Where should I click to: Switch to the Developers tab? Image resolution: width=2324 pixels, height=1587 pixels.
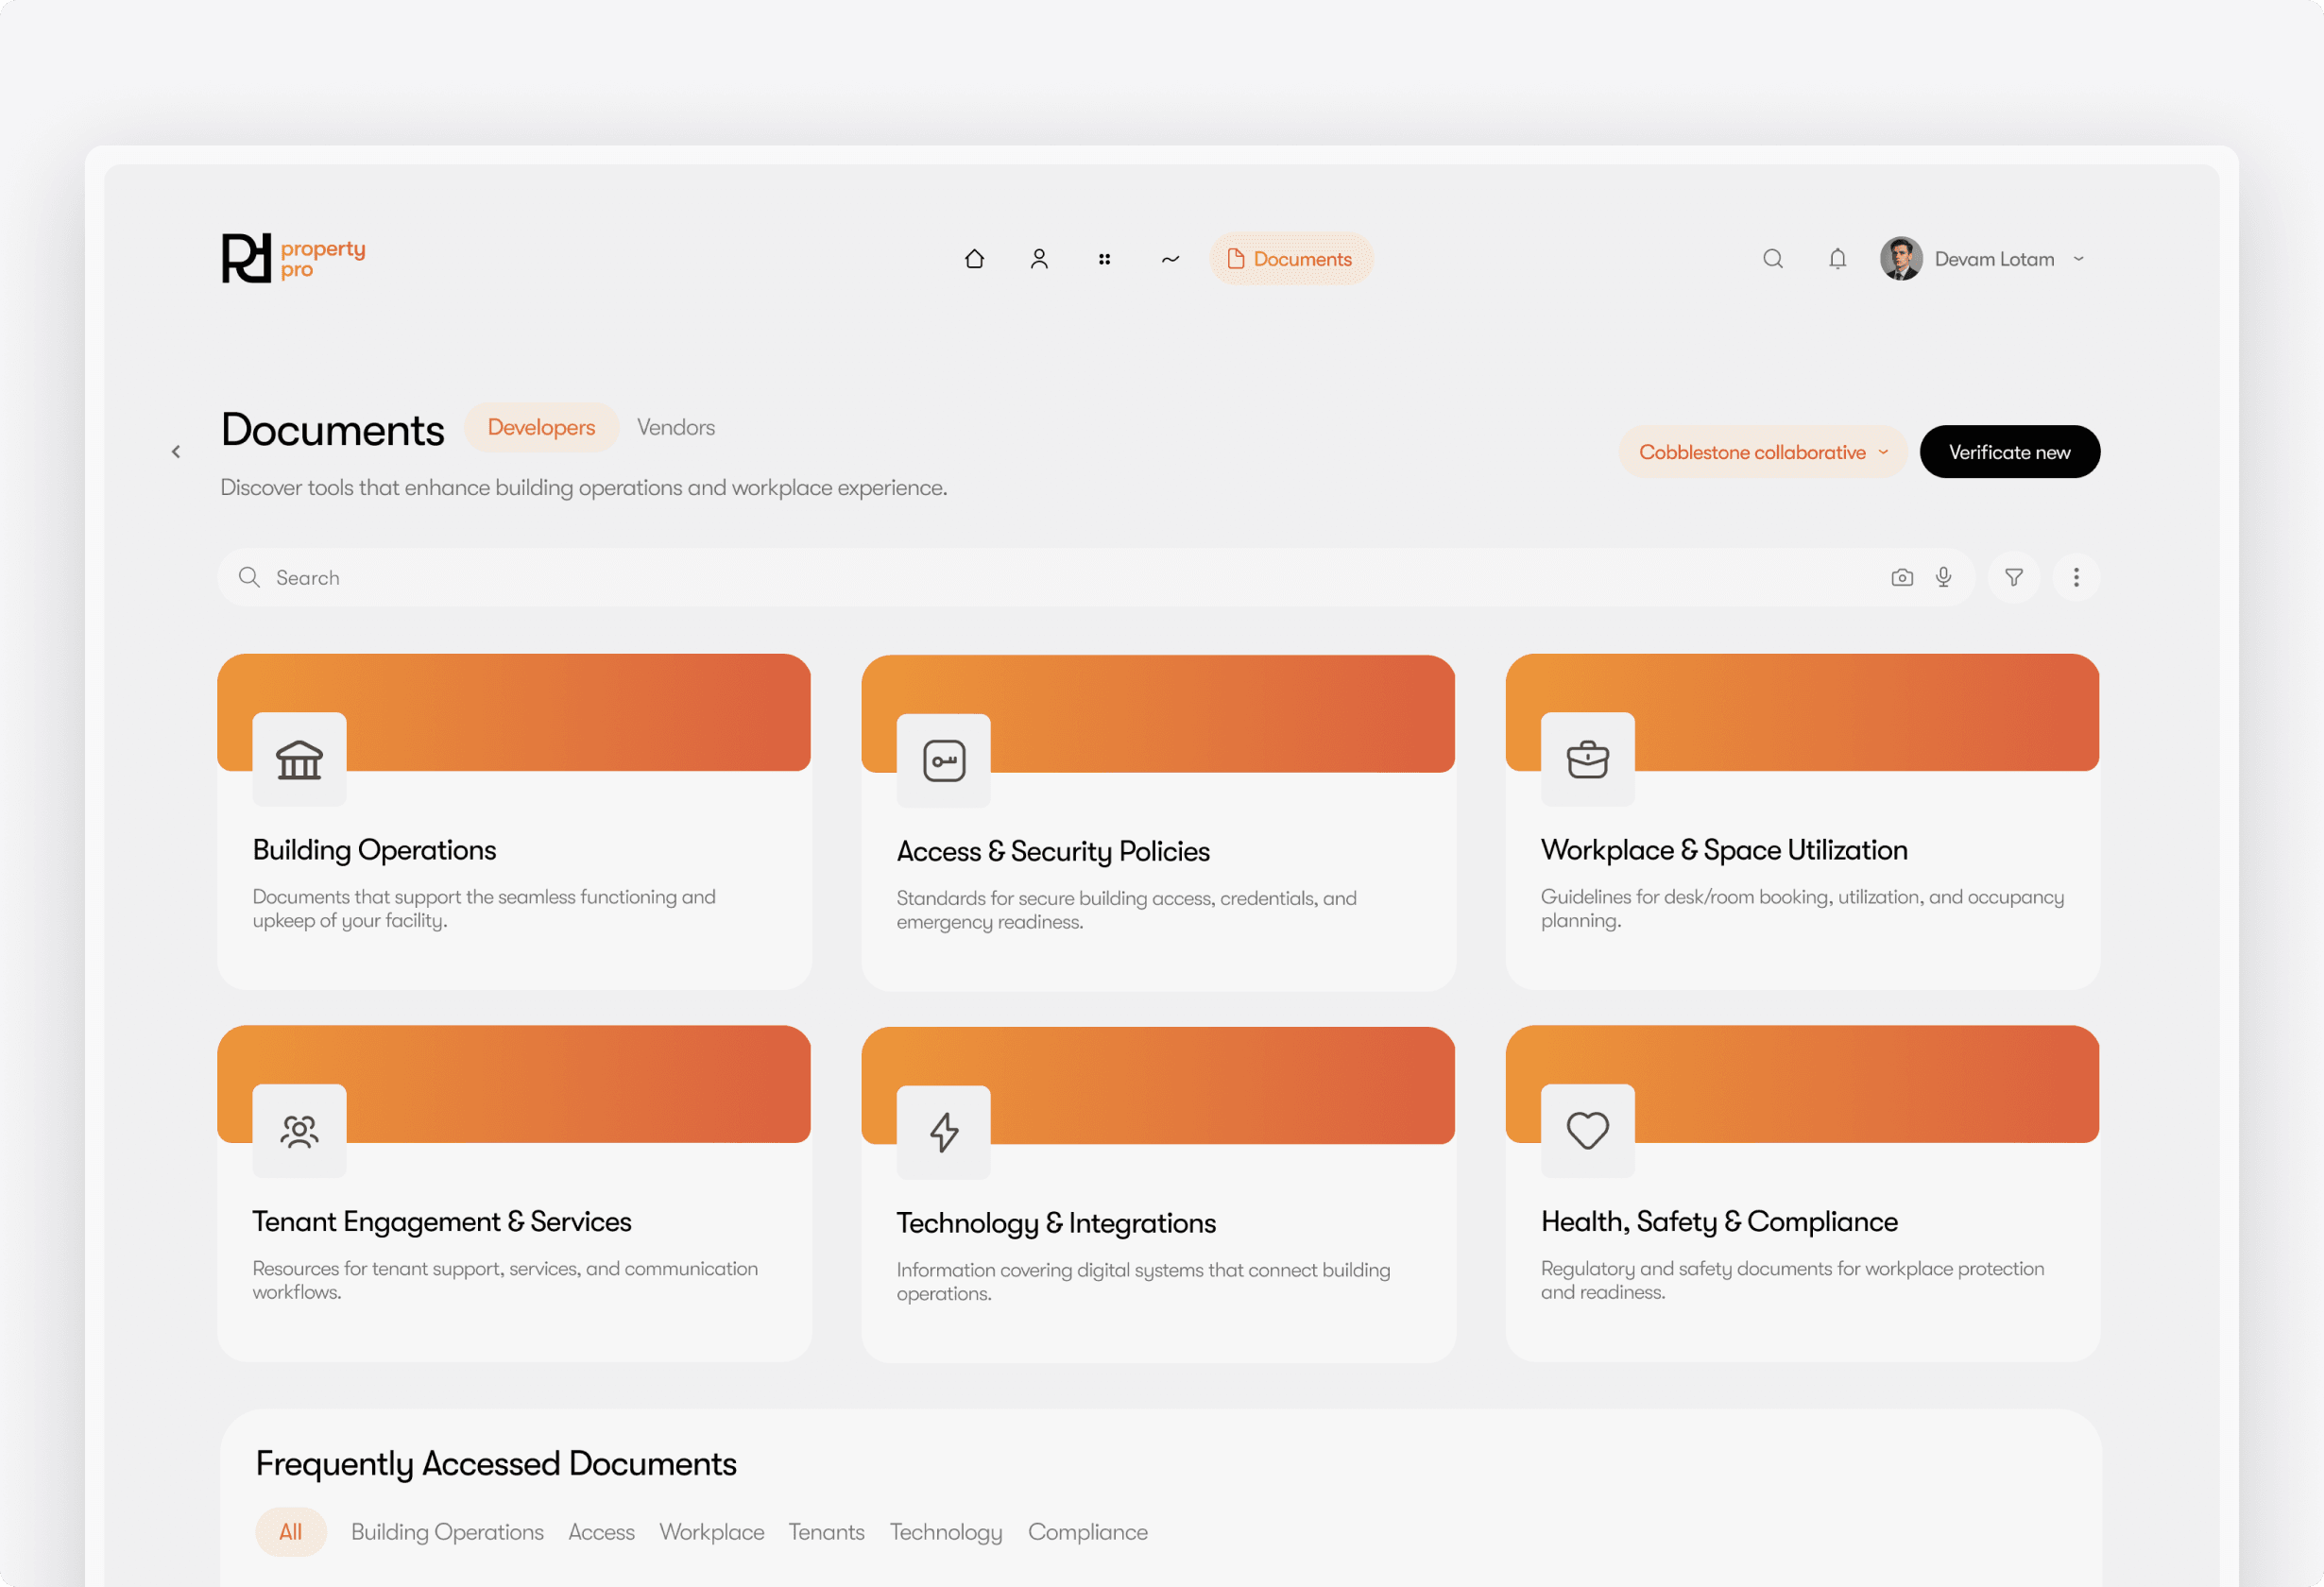pyautogui.click(x=541, y=427)
